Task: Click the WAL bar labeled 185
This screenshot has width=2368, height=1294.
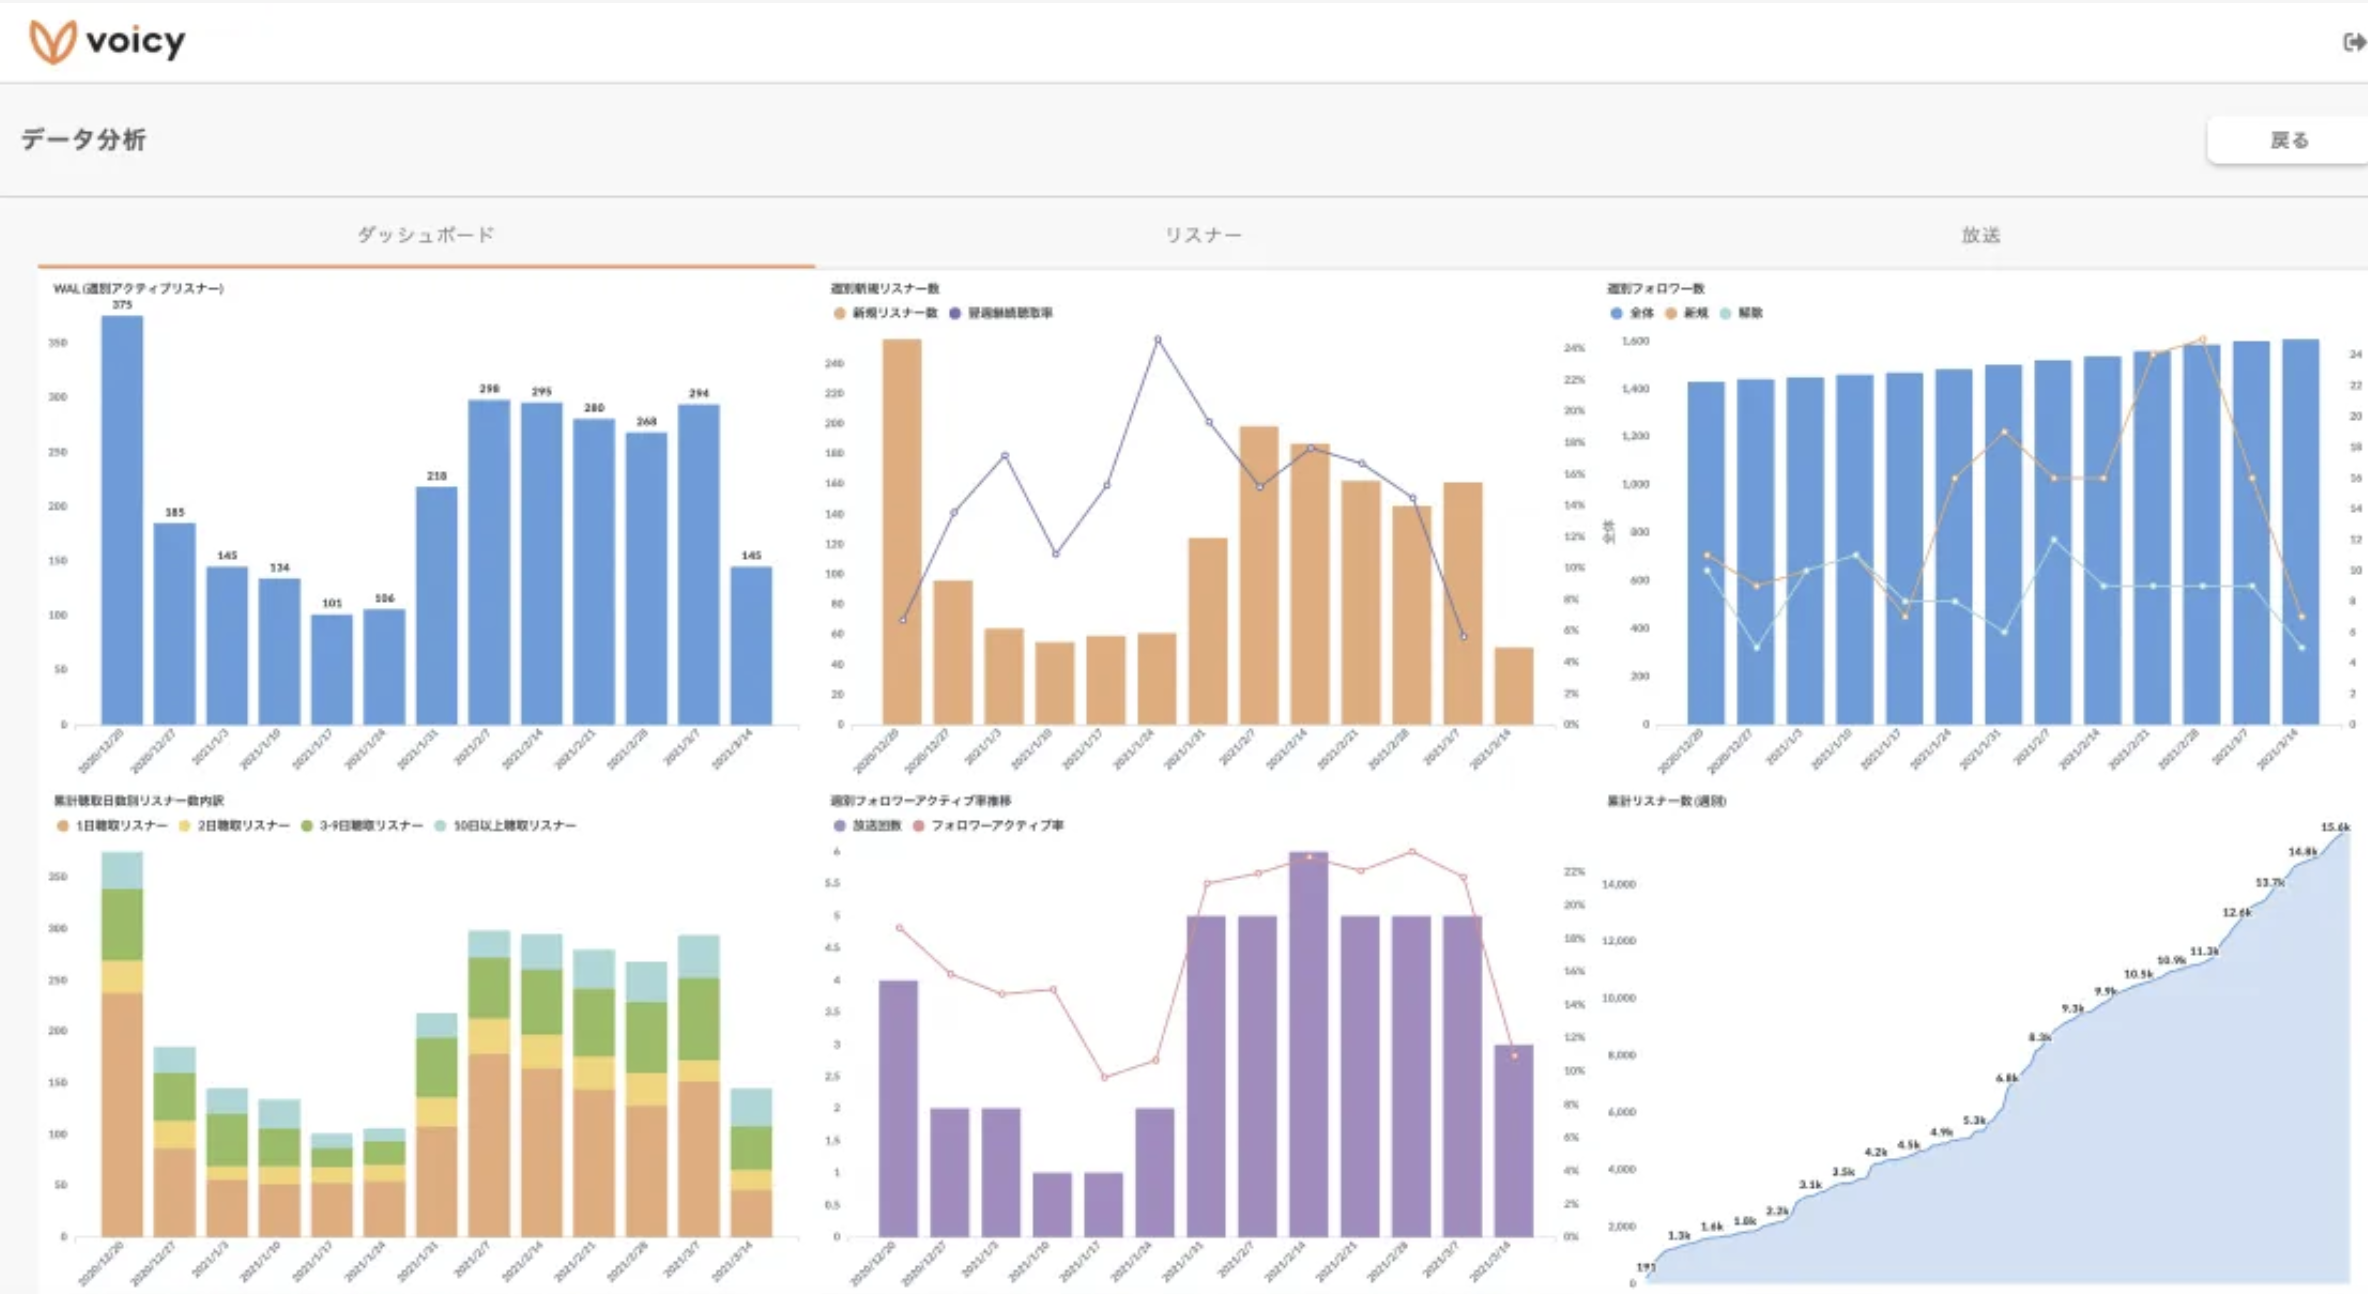Action: (x=175, y=623)
